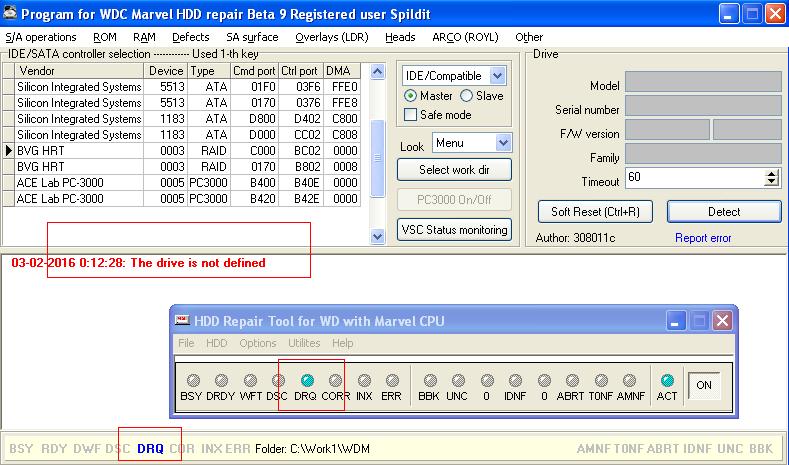Viewport: 789px width, 465px height.
Task: Select ACE Lab PC-3000 row with port B400
Action: [x=182, y=183]
